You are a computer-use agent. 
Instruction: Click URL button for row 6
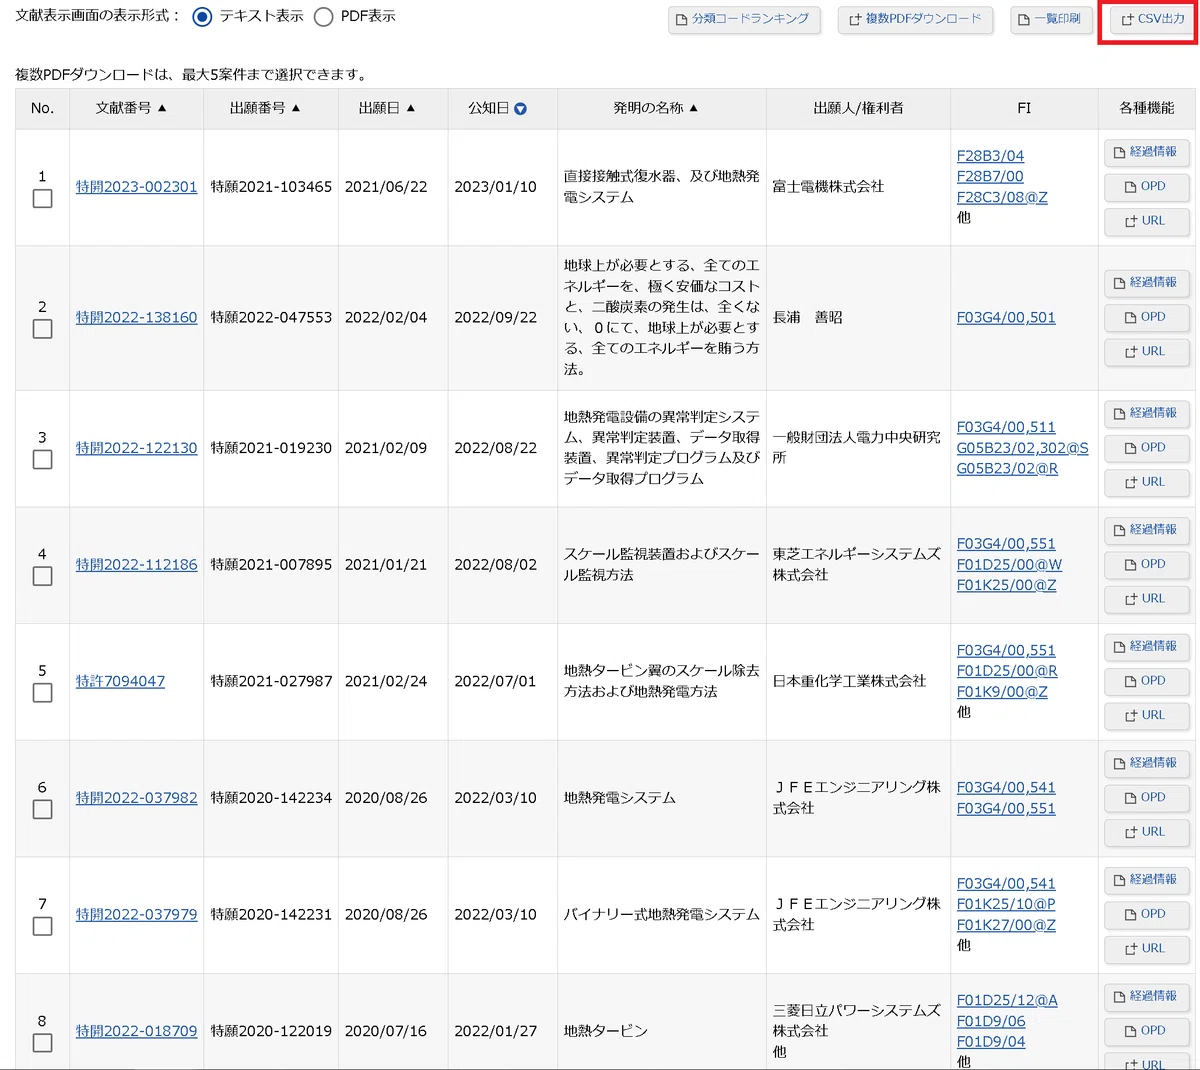1146,832
